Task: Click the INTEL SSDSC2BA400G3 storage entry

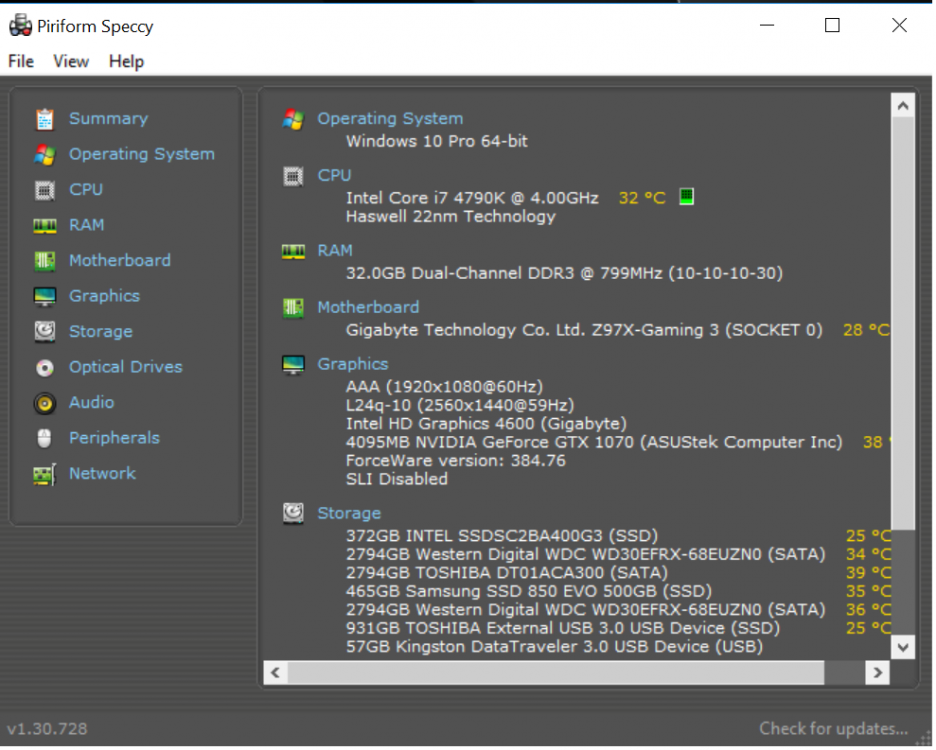Action: 503,537
